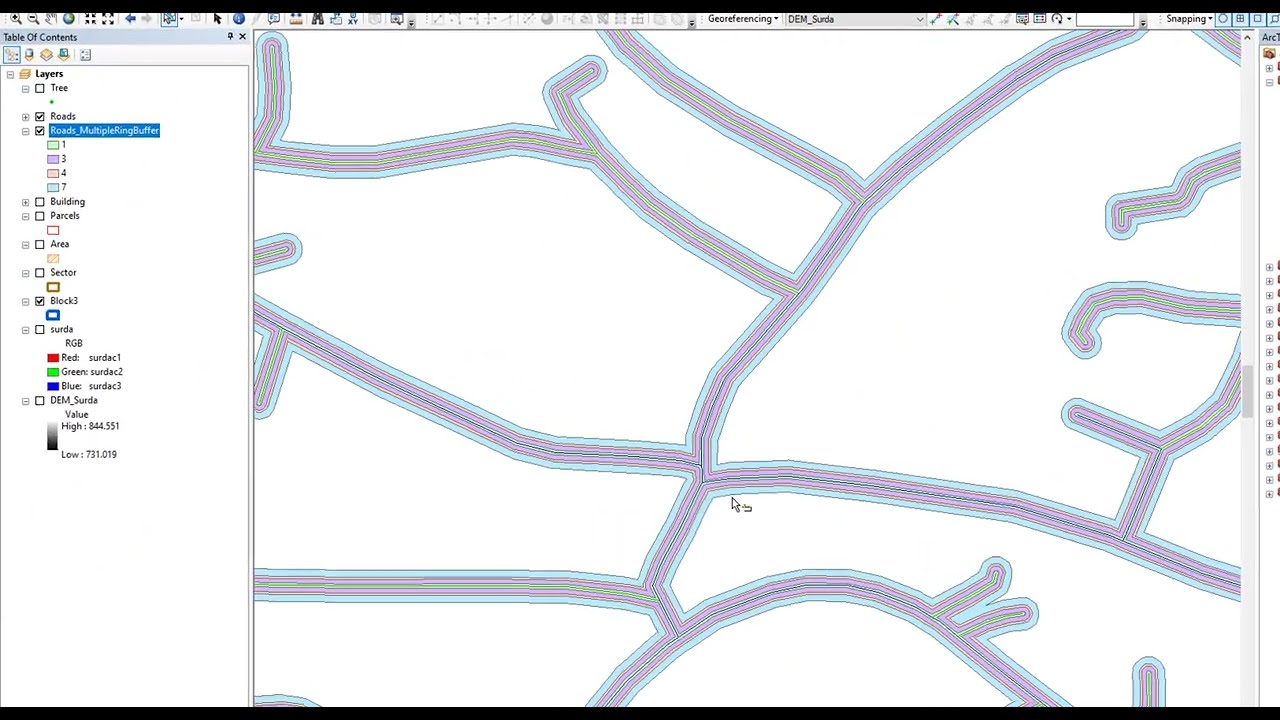The height and width of the screenshot is (720, 1280).
Task: Open the Georeferencing dropdown menu
Action: [x=743, y=19]
